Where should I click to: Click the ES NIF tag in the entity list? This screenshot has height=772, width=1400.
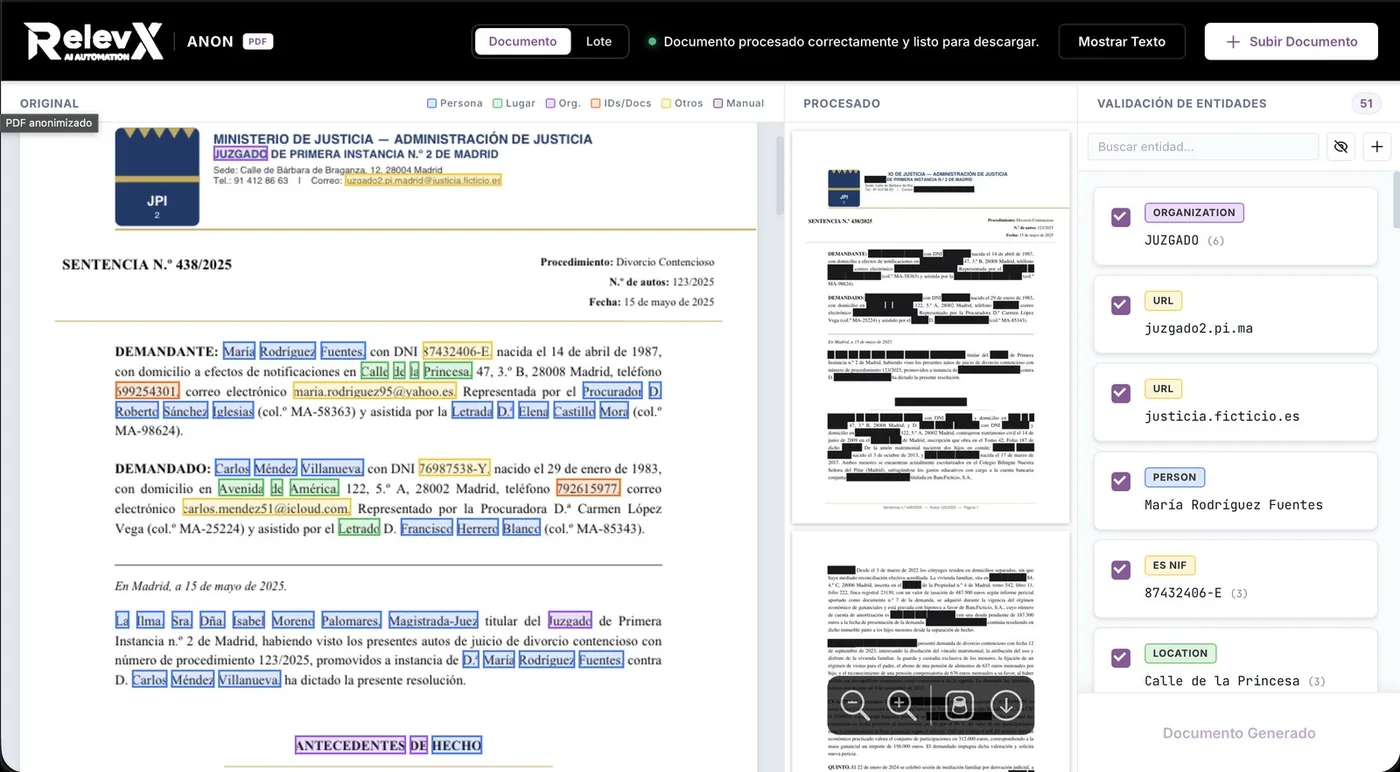[x=1170, y=565]
